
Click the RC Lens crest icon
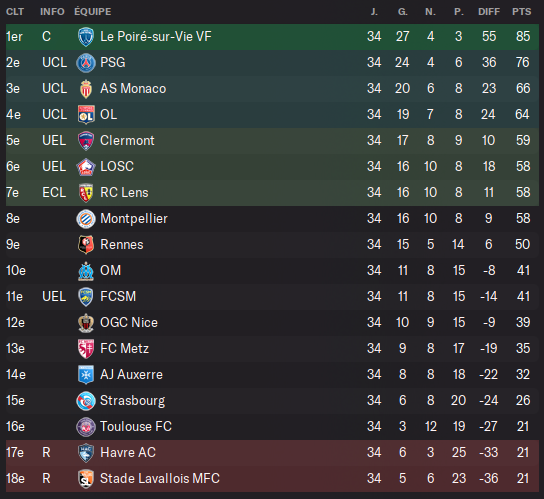point(86,193)
